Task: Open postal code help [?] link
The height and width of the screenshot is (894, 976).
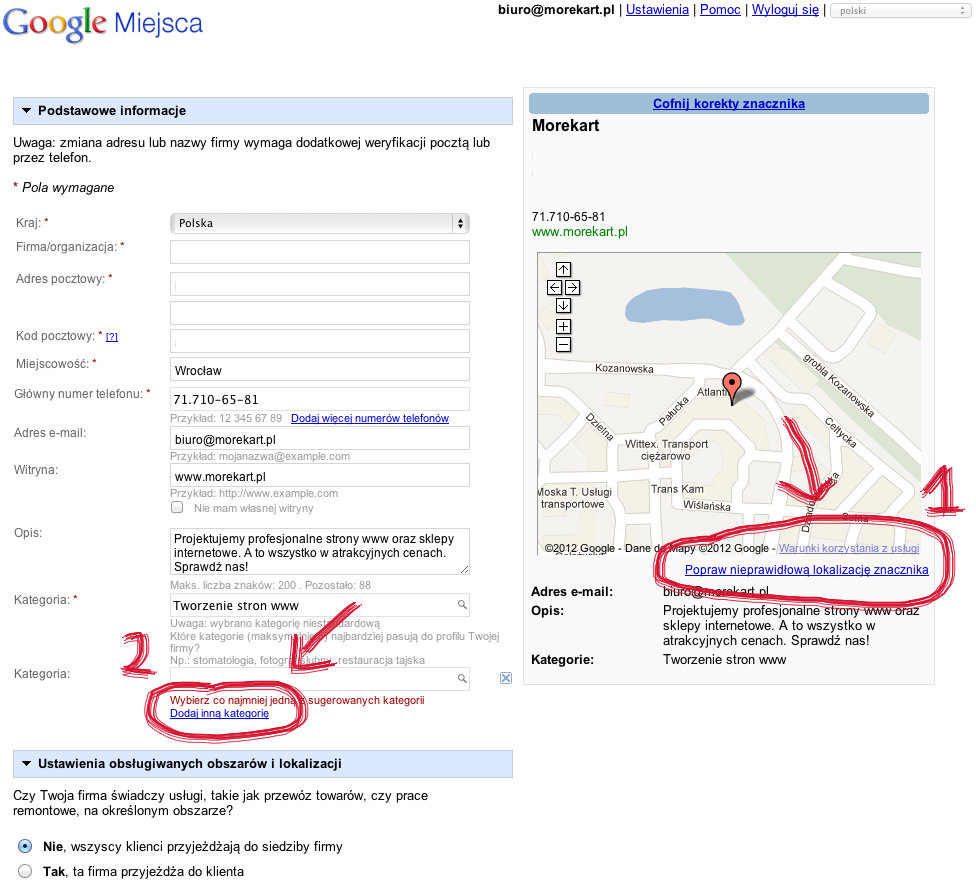Action: (x=111, y=337)
